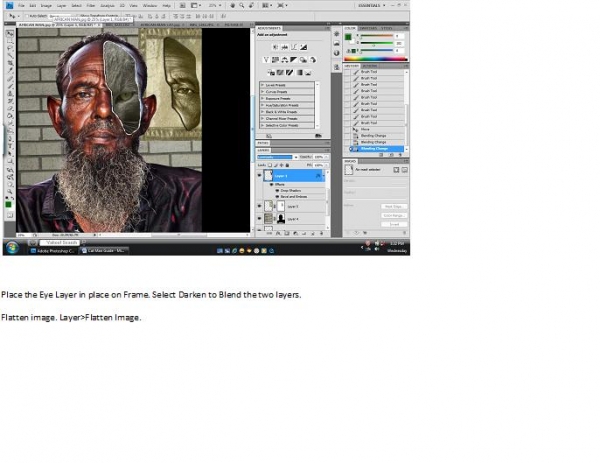
Task: Switch to the Styles tab
Action: coord(386,28)
